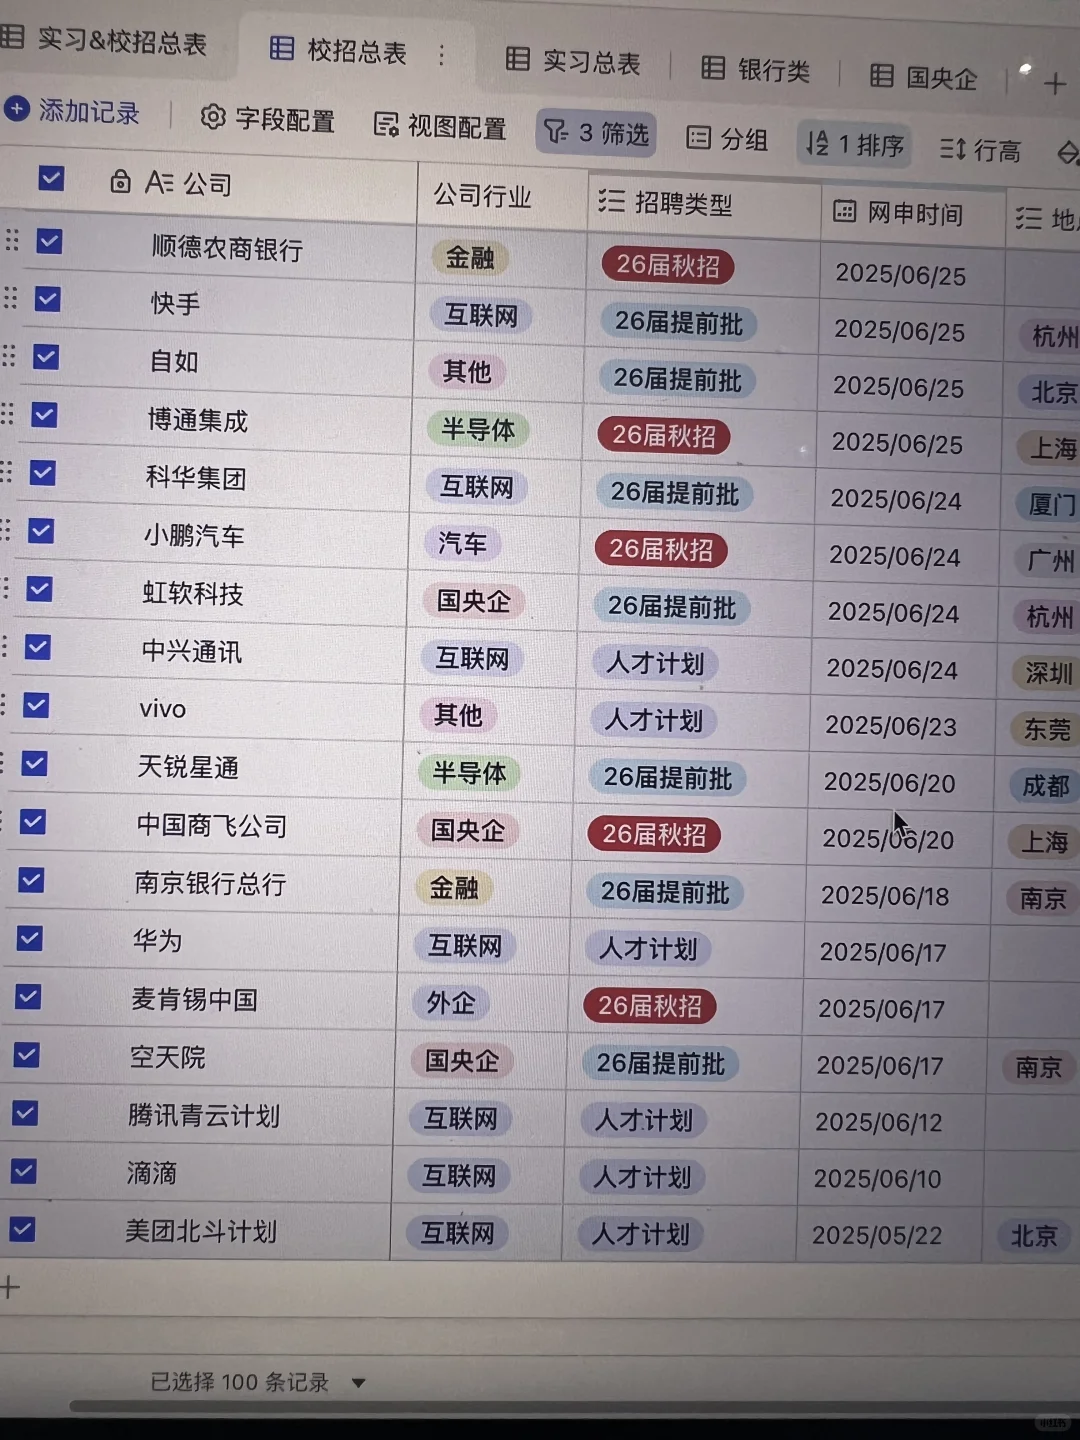The image size is (1080, 1440).
Task: Open 视图配置 view settings
Action: (x=440, y=126)
